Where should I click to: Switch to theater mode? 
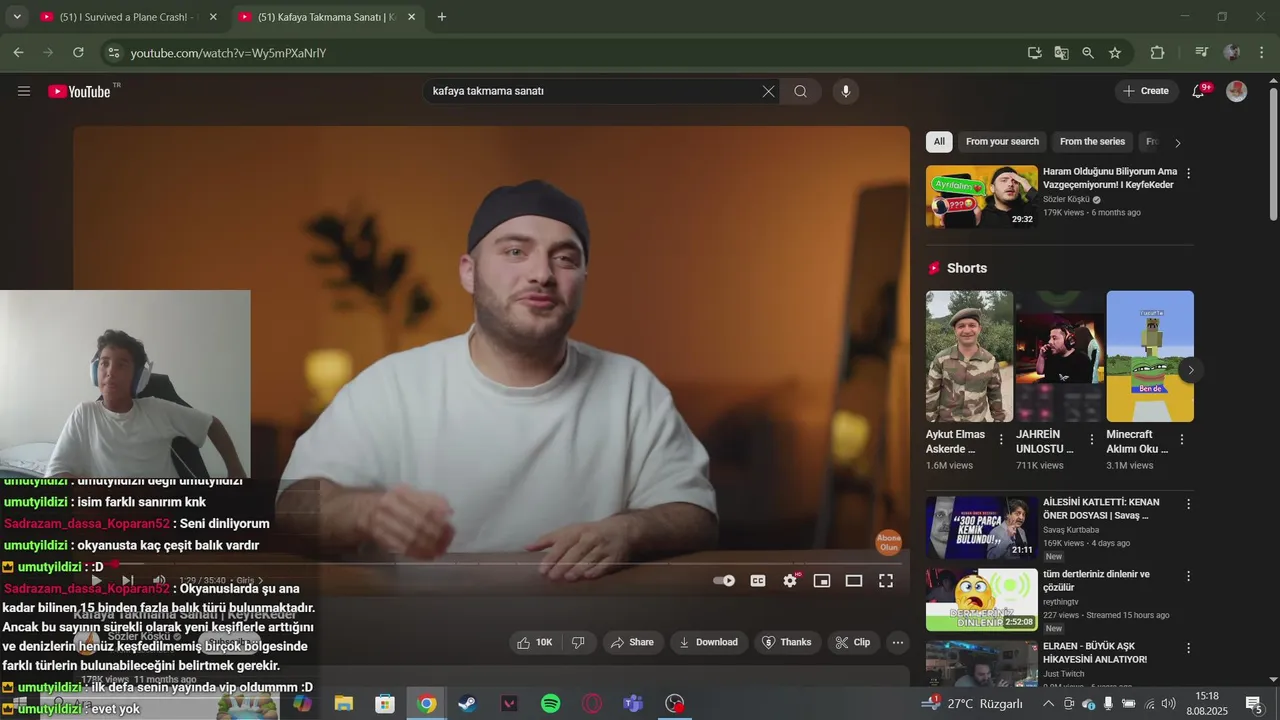point(854,580)
